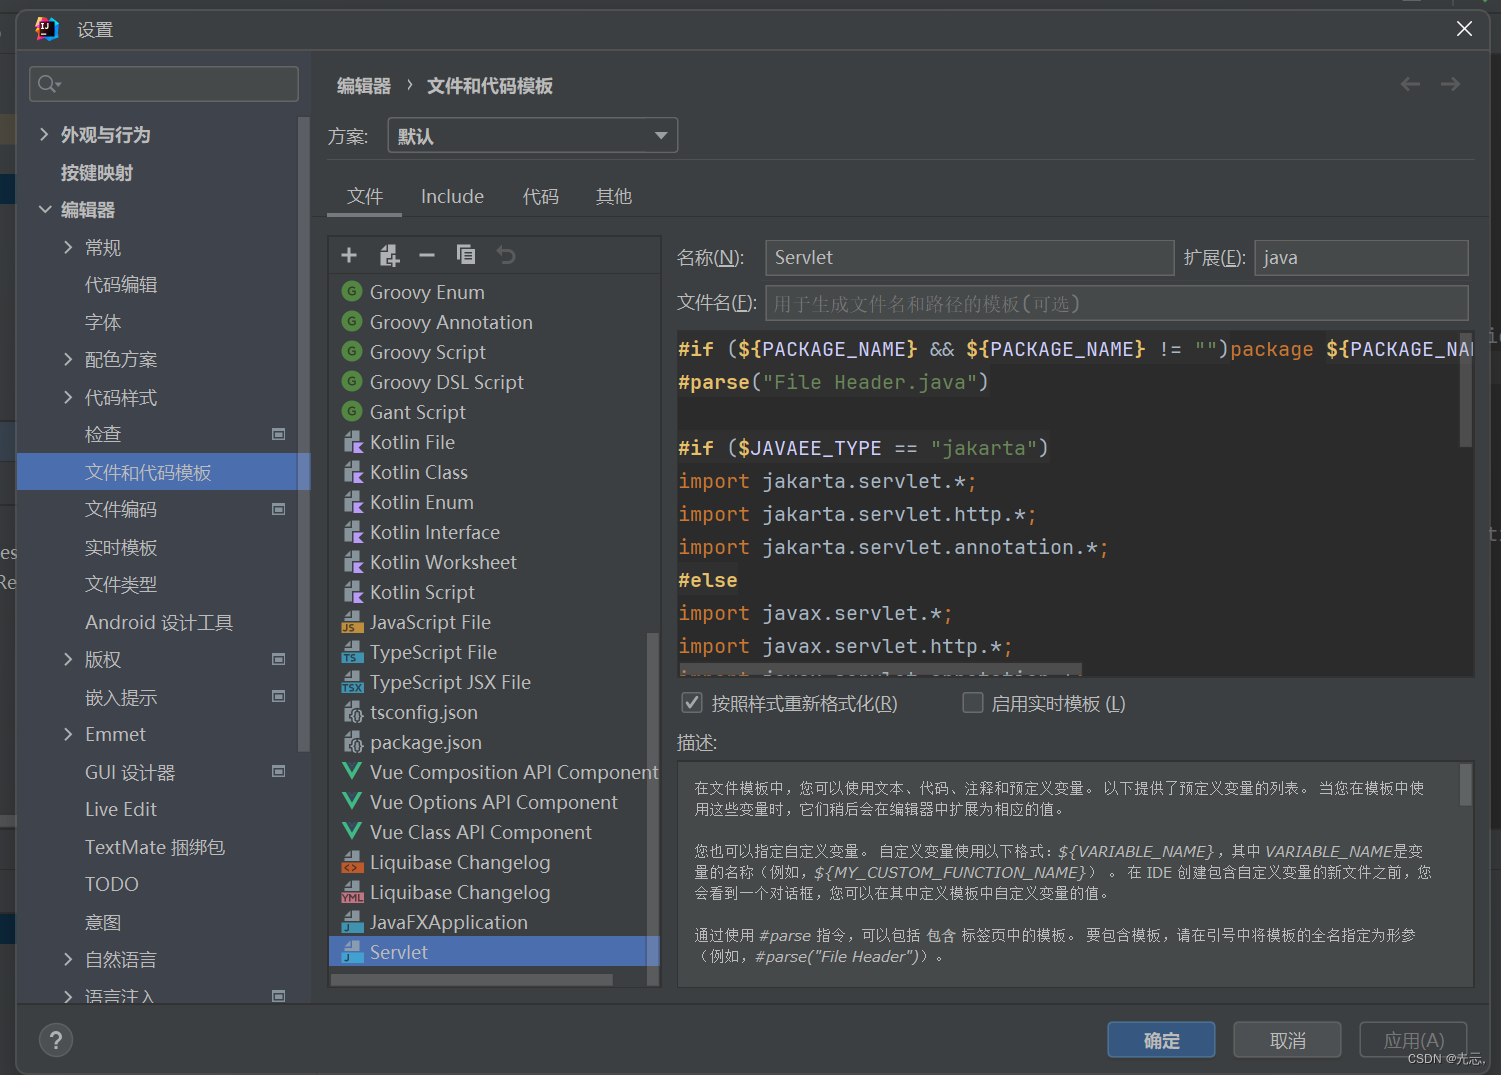Switch to the Include tab

[x=452, y=196]
